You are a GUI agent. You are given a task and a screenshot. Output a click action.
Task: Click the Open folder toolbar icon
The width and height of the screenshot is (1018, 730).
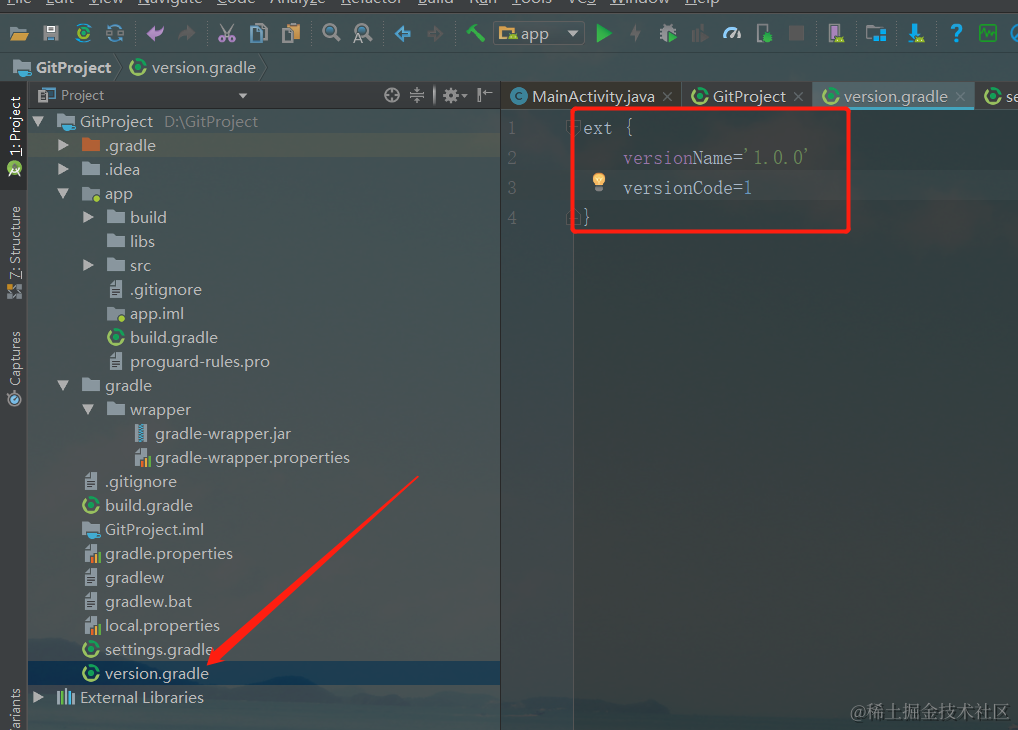click(19, 34)
